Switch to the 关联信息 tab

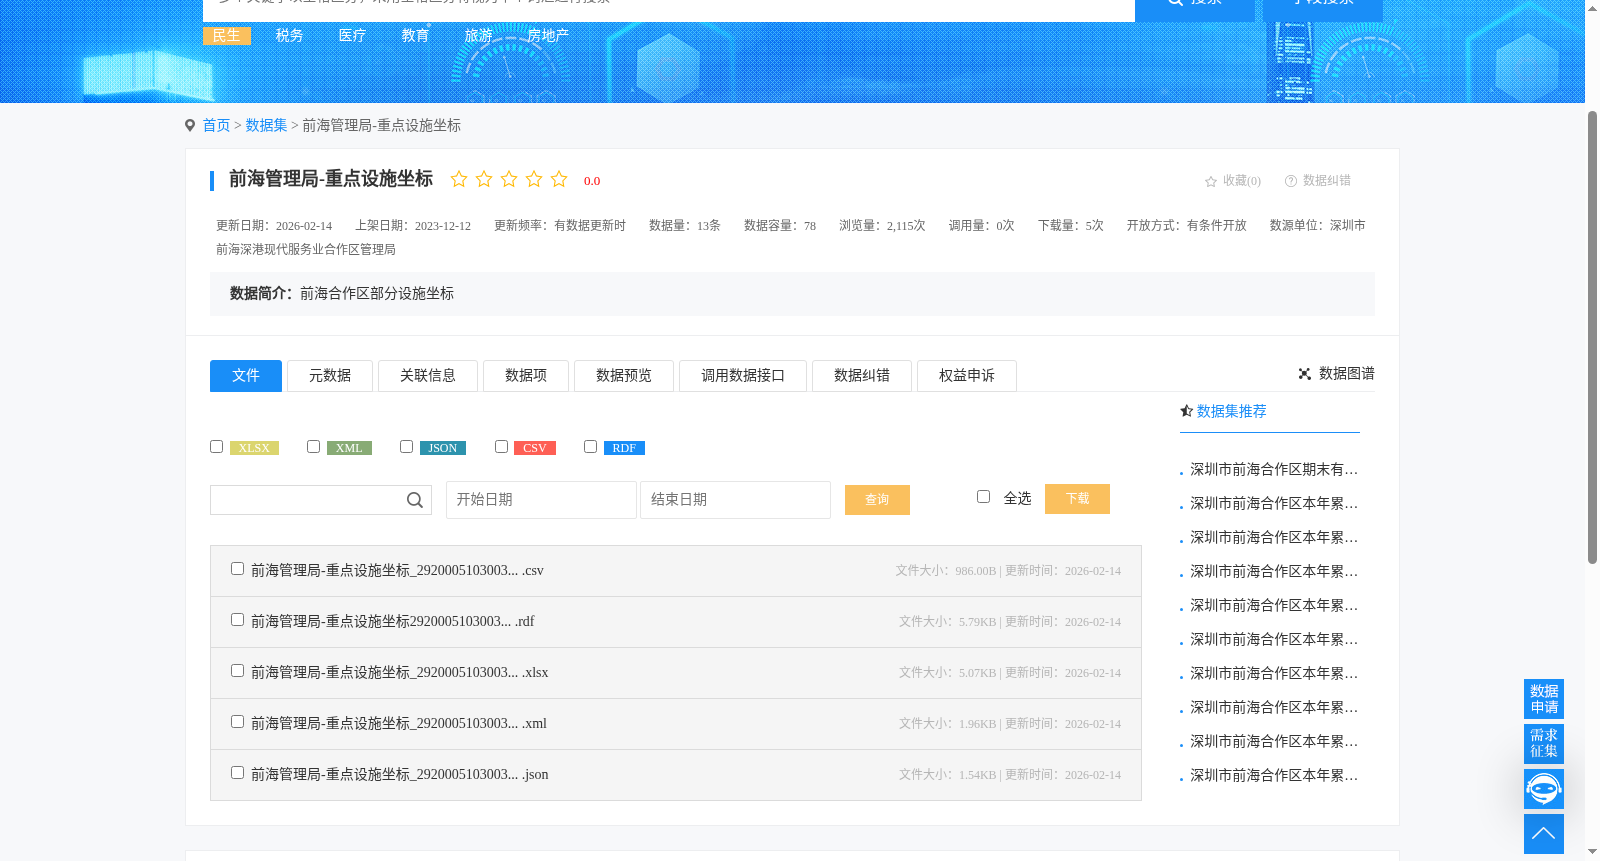428,376
